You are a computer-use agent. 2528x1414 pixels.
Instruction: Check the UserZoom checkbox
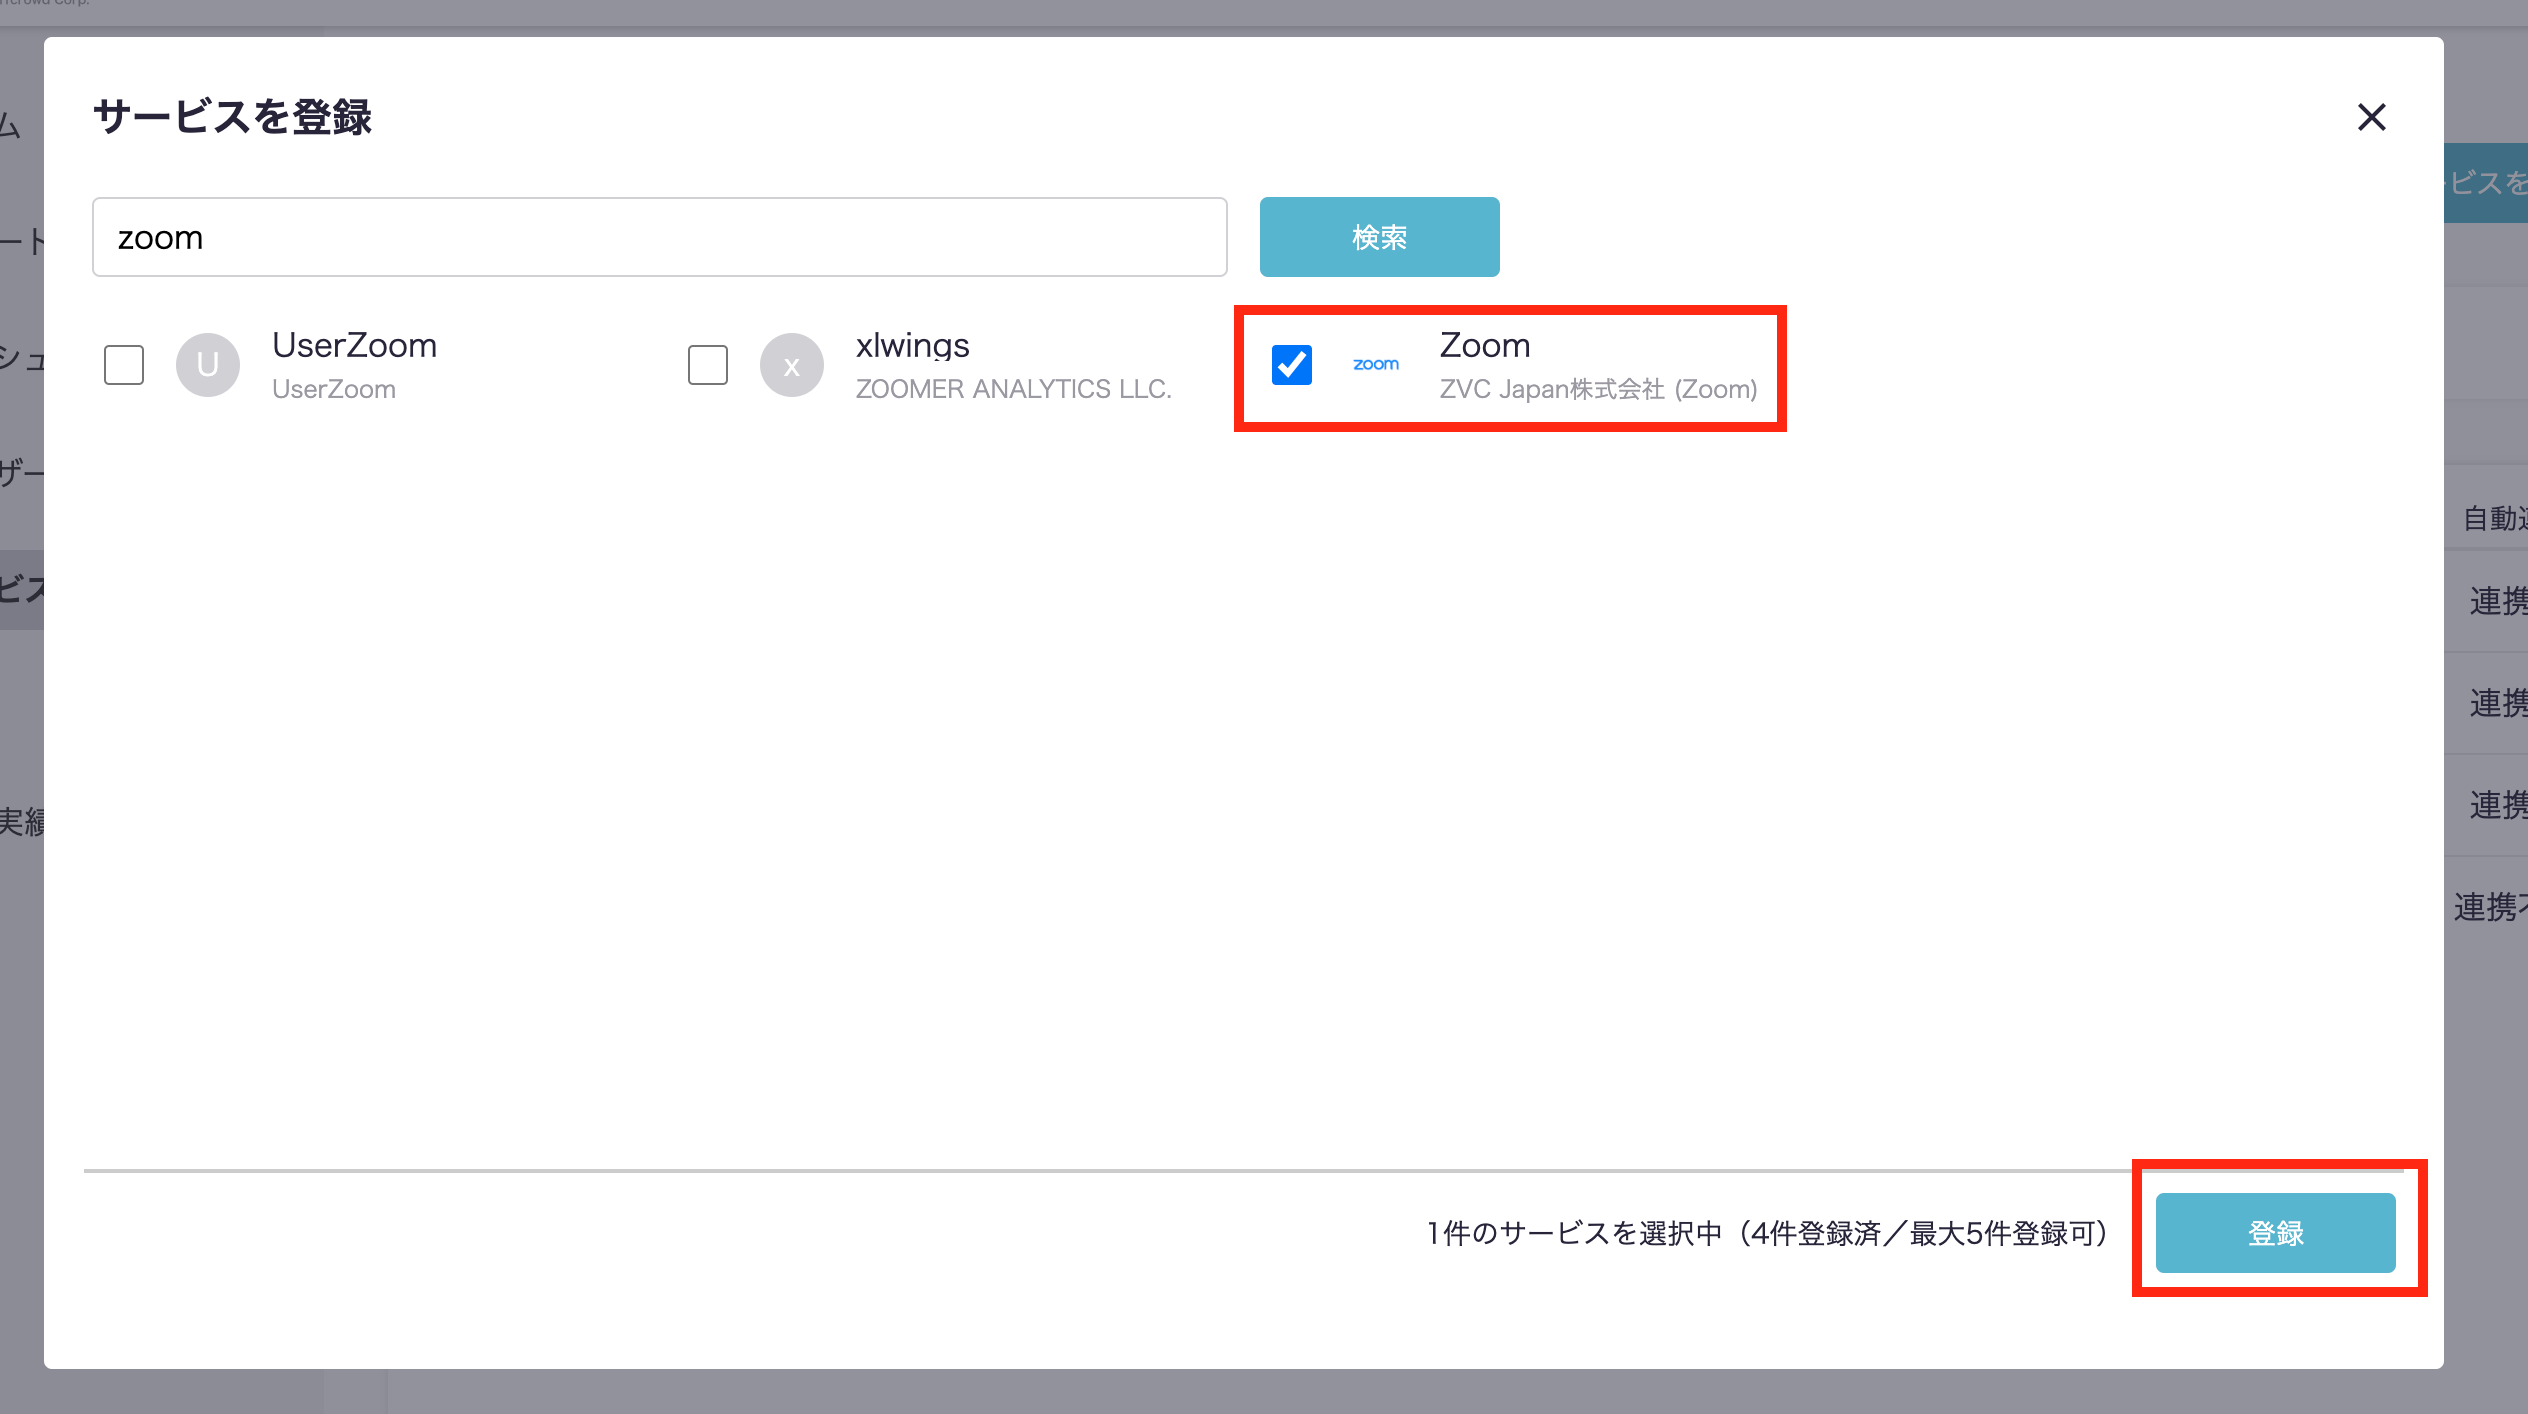pos(124,365)
